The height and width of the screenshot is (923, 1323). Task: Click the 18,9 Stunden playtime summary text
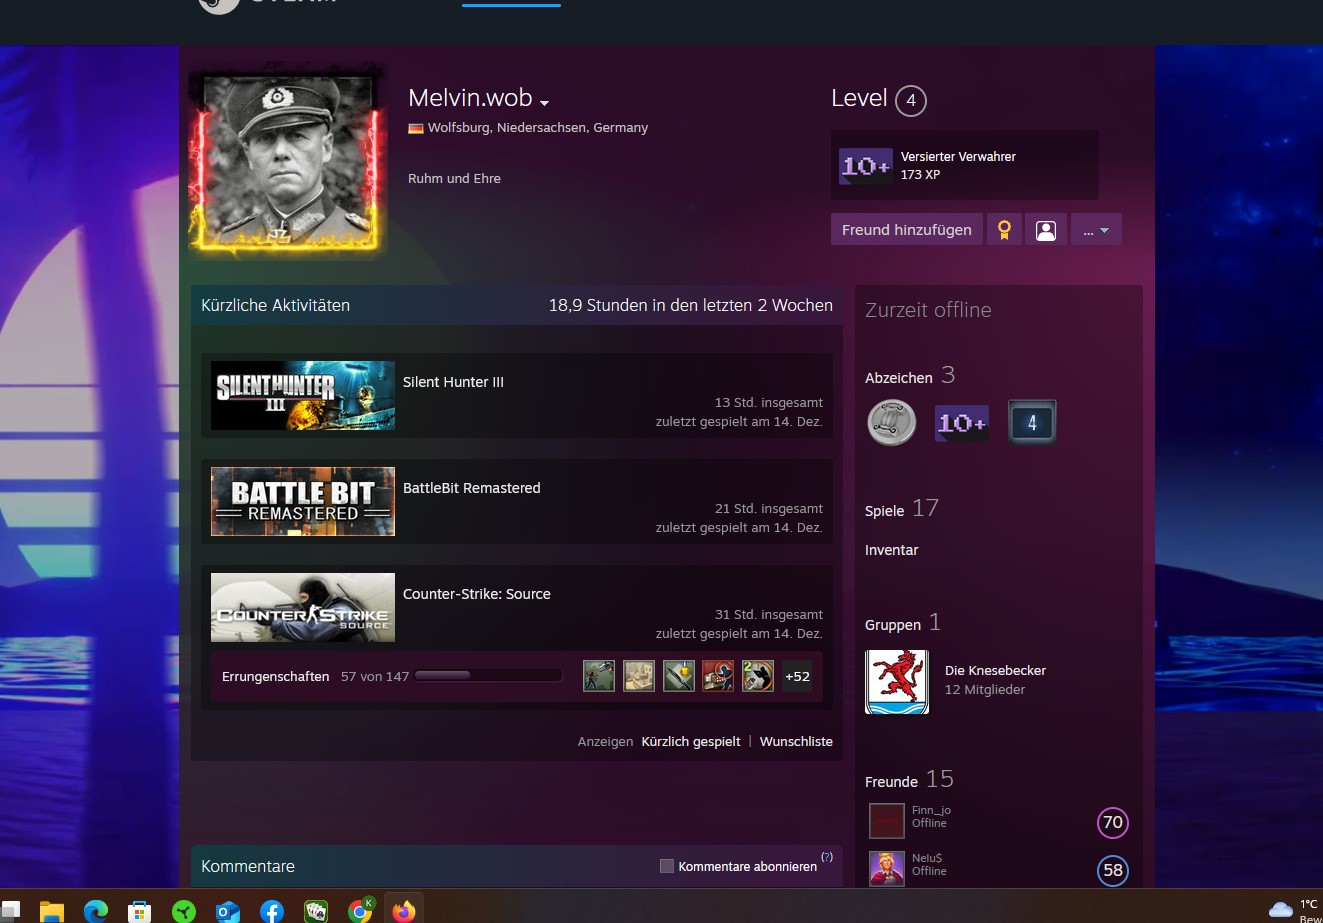(x=690, y=306)
